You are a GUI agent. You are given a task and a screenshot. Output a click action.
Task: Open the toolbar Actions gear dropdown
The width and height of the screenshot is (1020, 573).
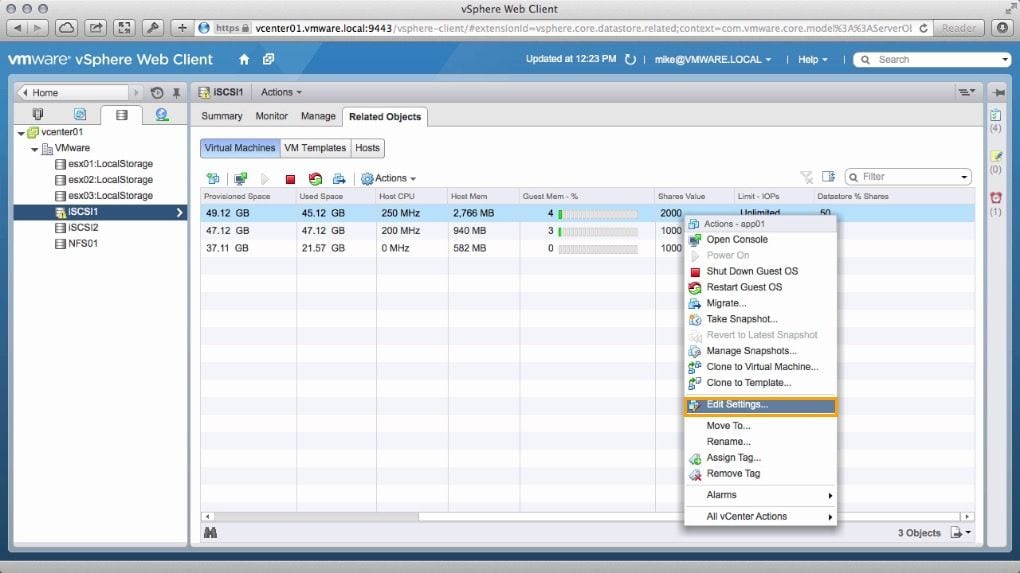coord(388,178)
